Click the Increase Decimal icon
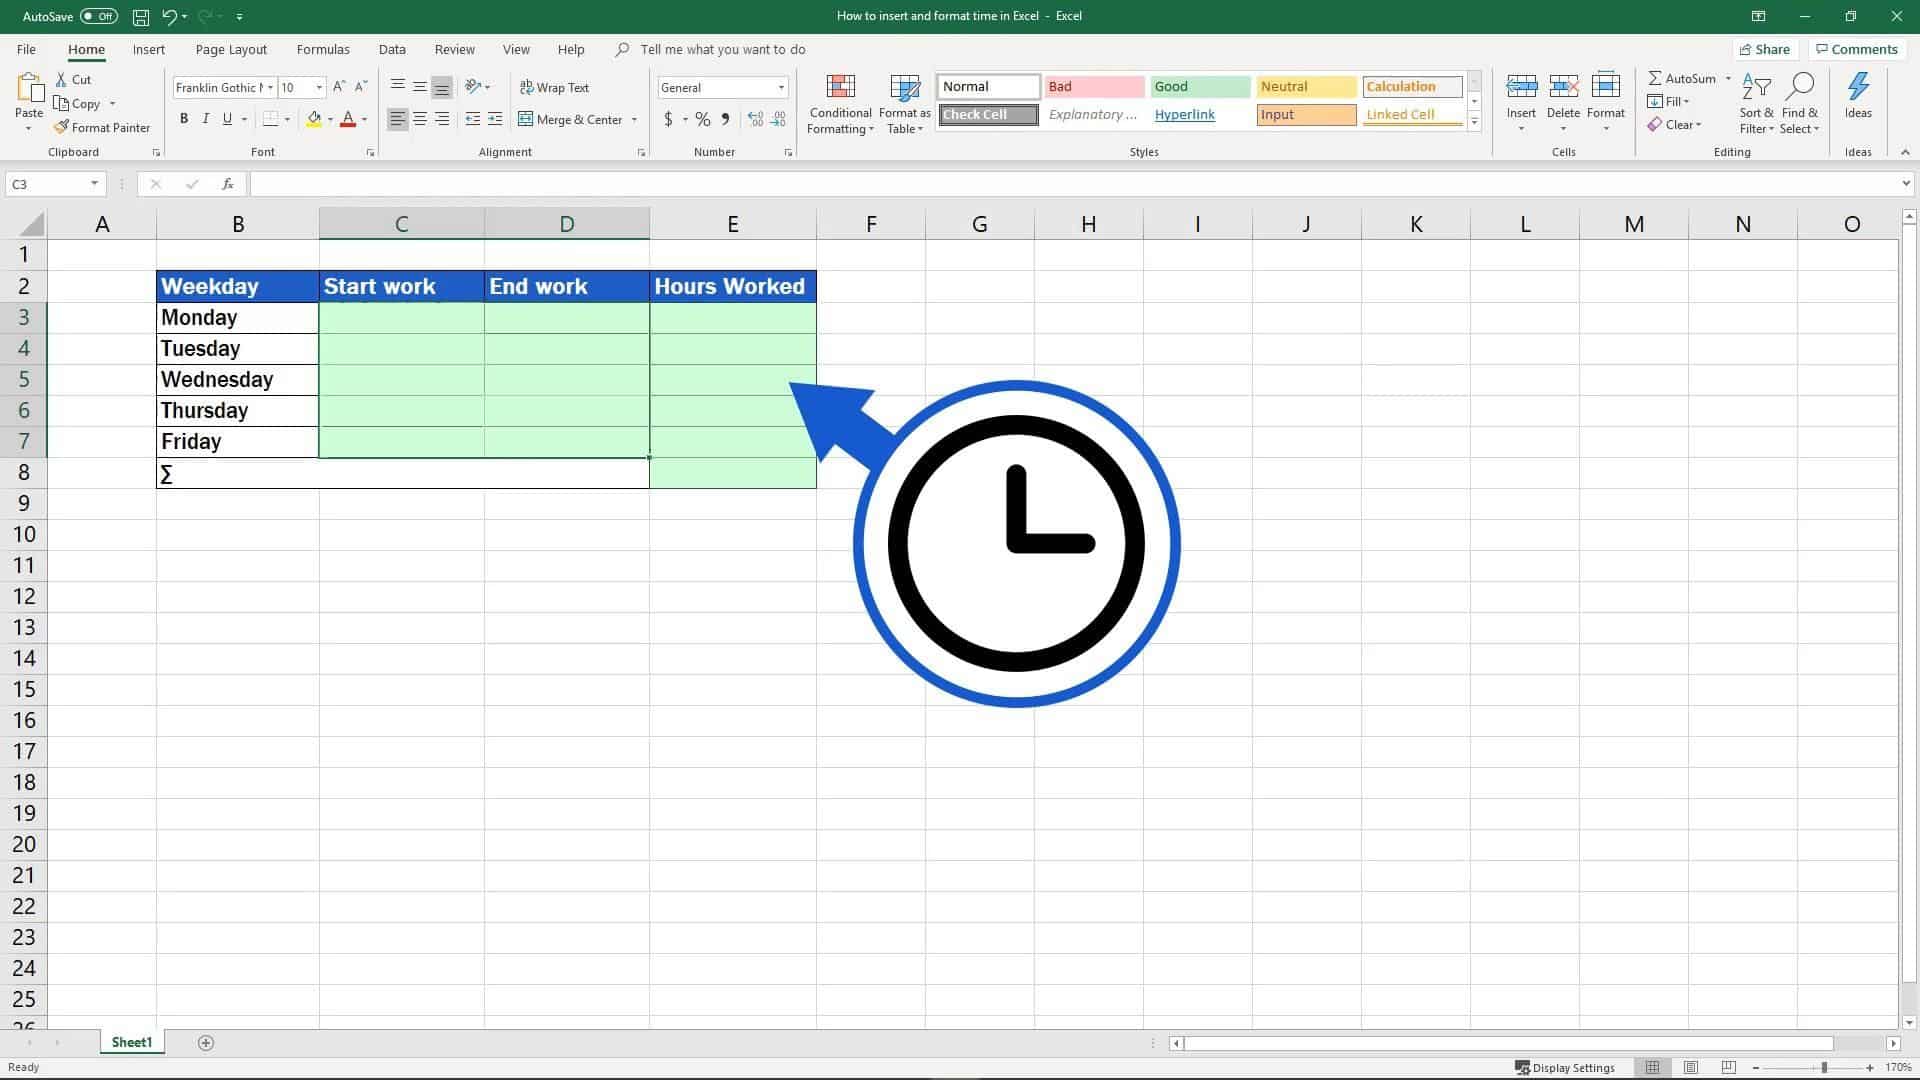The height and width of the screenshot is (1080, 1920). [x=755, y=119]
